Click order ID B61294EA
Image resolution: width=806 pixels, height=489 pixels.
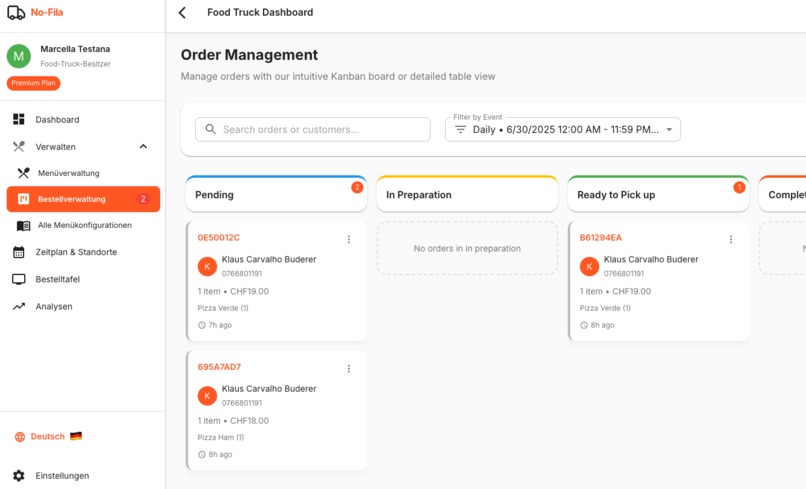pos(600,238)
